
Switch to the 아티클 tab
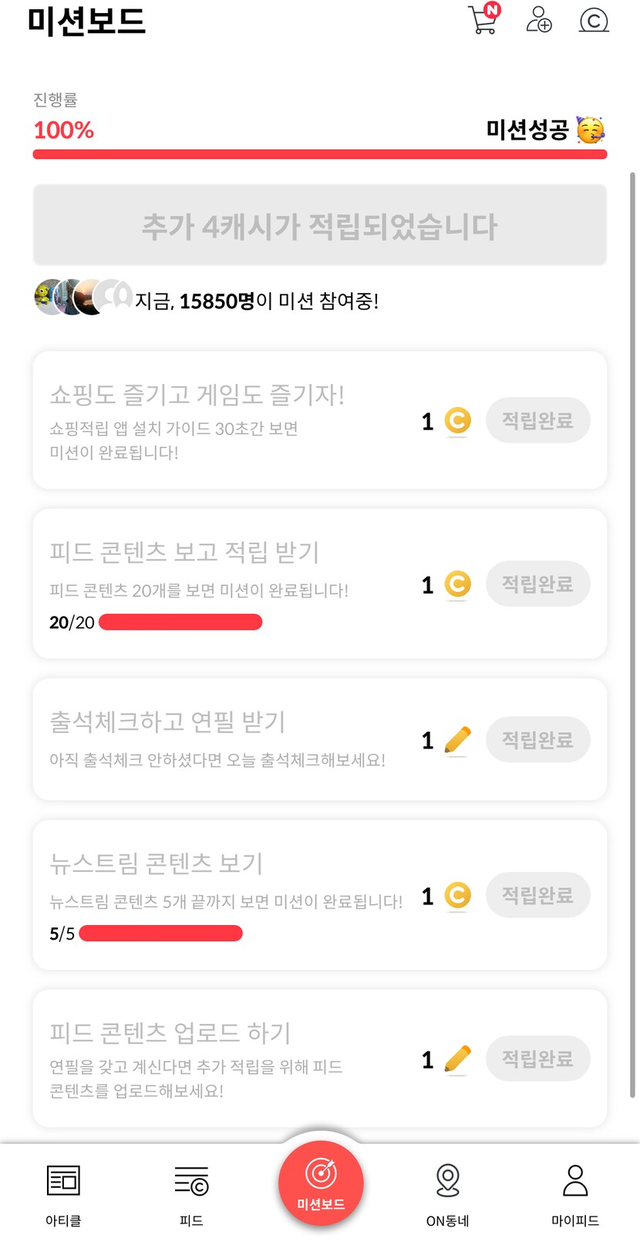[x=63, y=1192]
